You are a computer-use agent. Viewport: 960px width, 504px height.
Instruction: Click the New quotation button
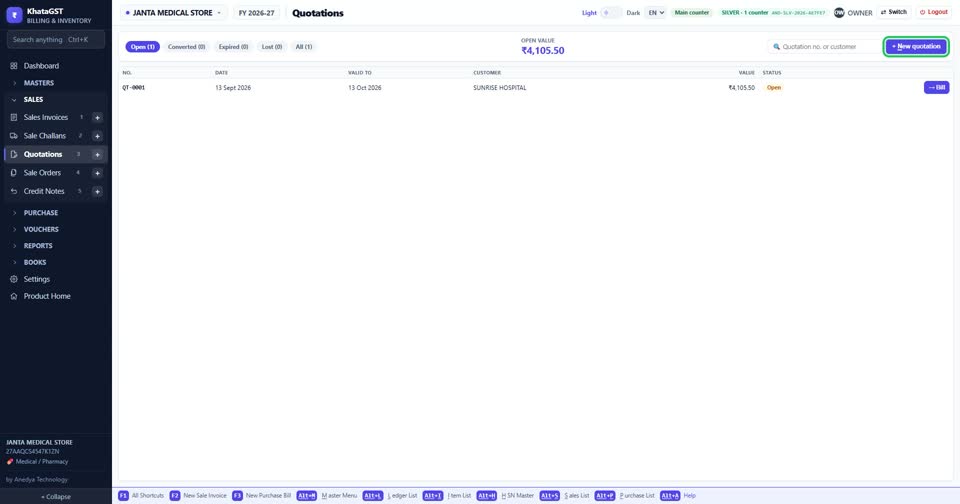(916, 47)
